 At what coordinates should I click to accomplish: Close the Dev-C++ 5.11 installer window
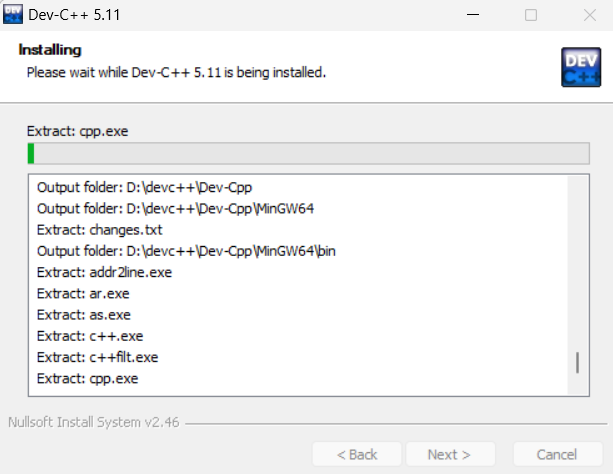coord(590,15)
